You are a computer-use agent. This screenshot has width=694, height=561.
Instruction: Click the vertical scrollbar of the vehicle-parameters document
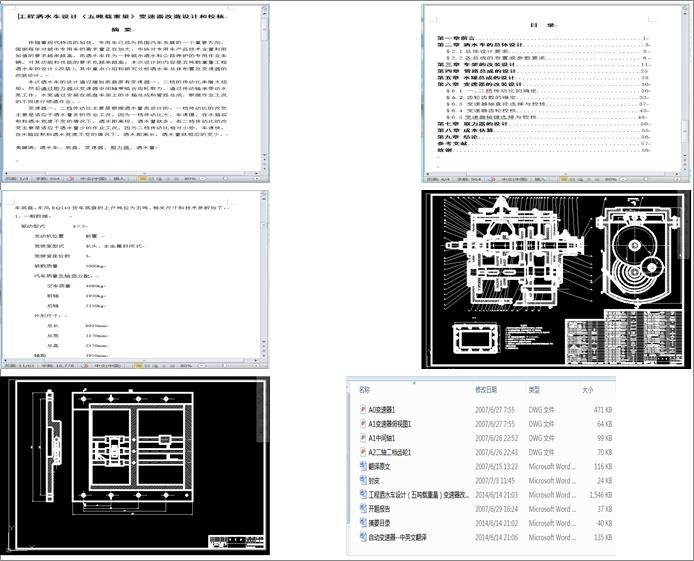pyautogui.click(x=264, y=275)
